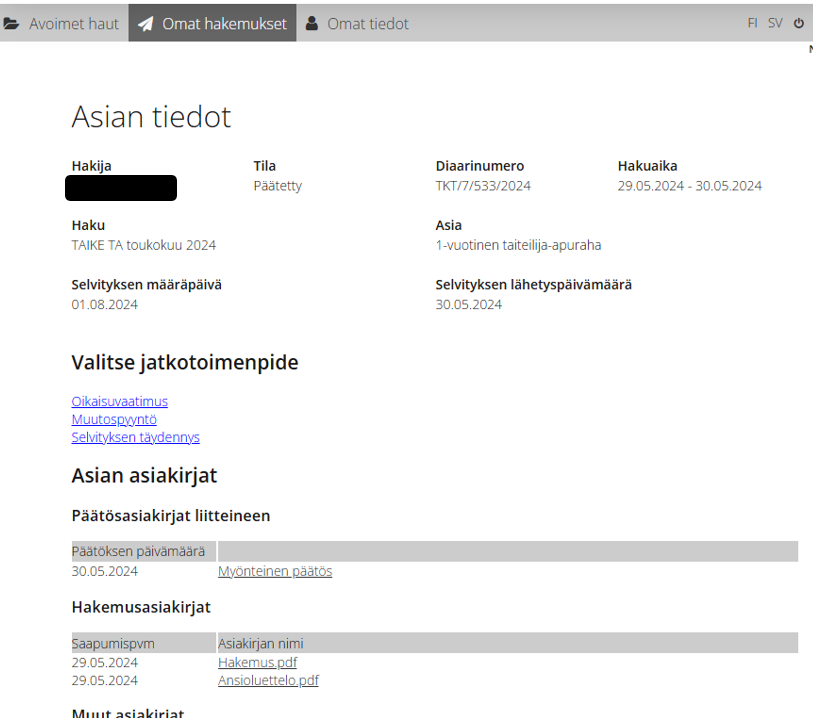Click the open folder icon beside Avoimet haut
The height and width of the screenshot is (718, 813).
click(x=12, y=23)
